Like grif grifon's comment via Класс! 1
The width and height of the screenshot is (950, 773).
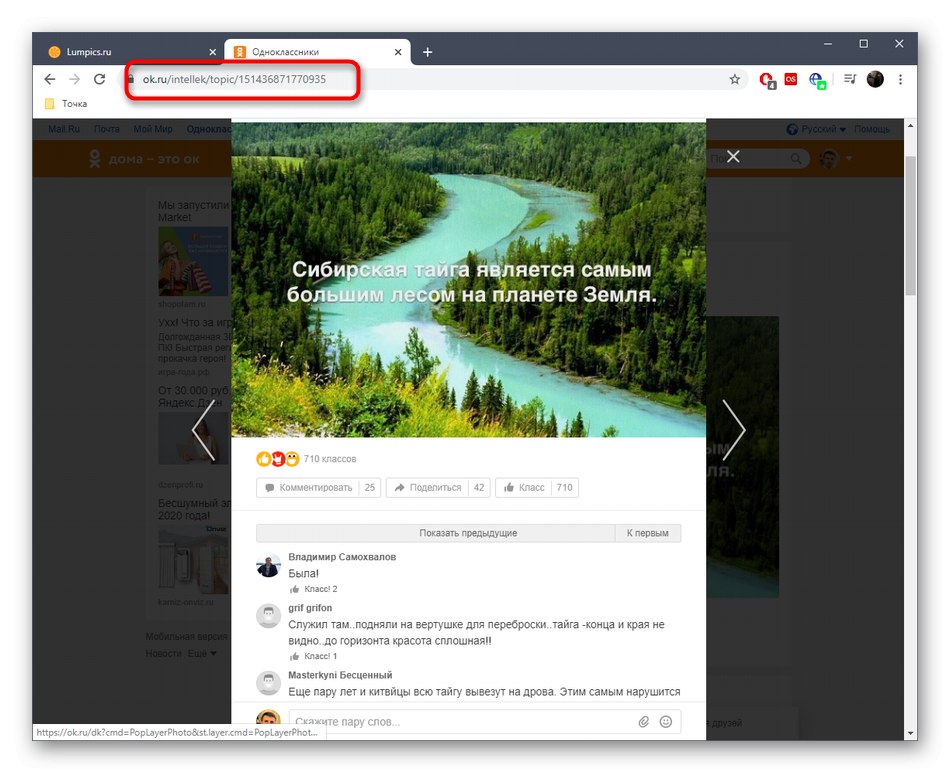click(313, 656)
